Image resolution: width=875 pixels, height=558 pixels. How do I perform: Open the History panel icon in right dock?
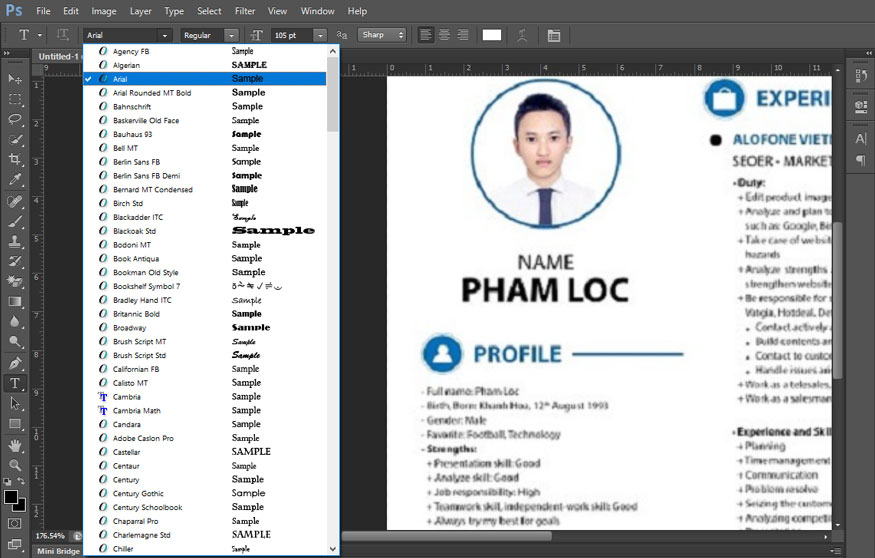[860, 76]
